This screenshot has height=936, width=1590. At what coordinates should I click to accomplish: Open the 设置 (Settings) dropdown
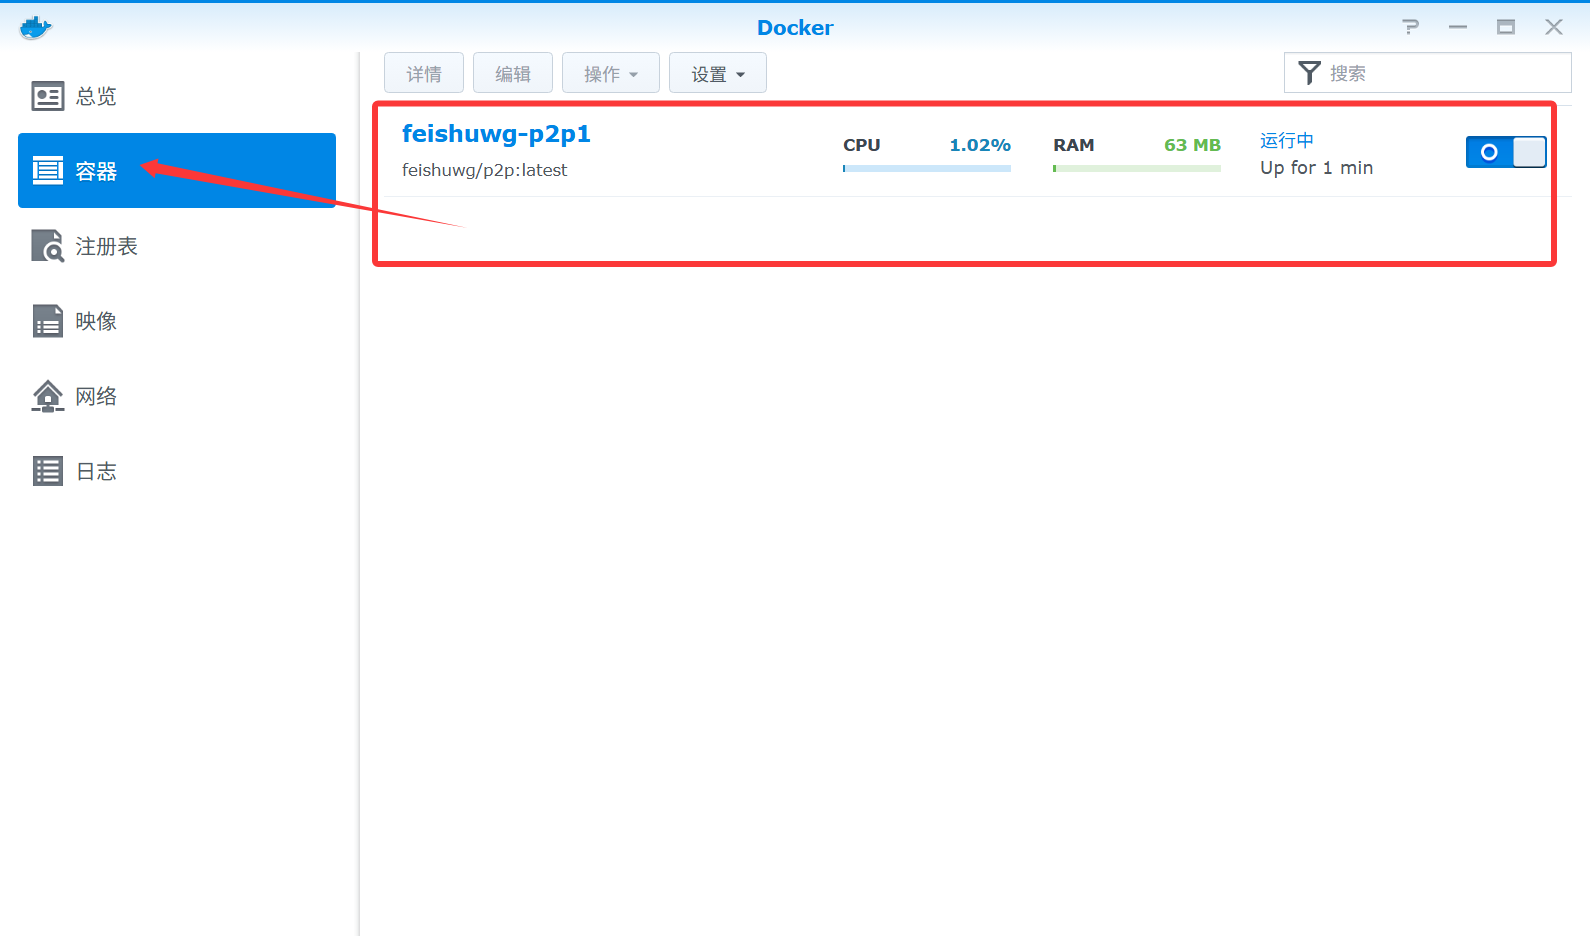718,73
